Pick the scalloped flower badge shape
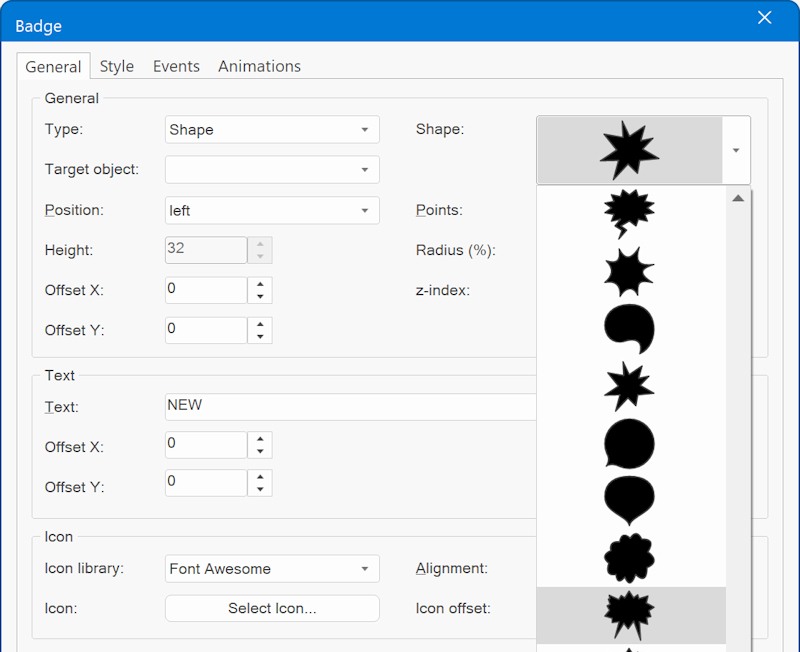The image size is (800, 652). [x=630, y=558]
